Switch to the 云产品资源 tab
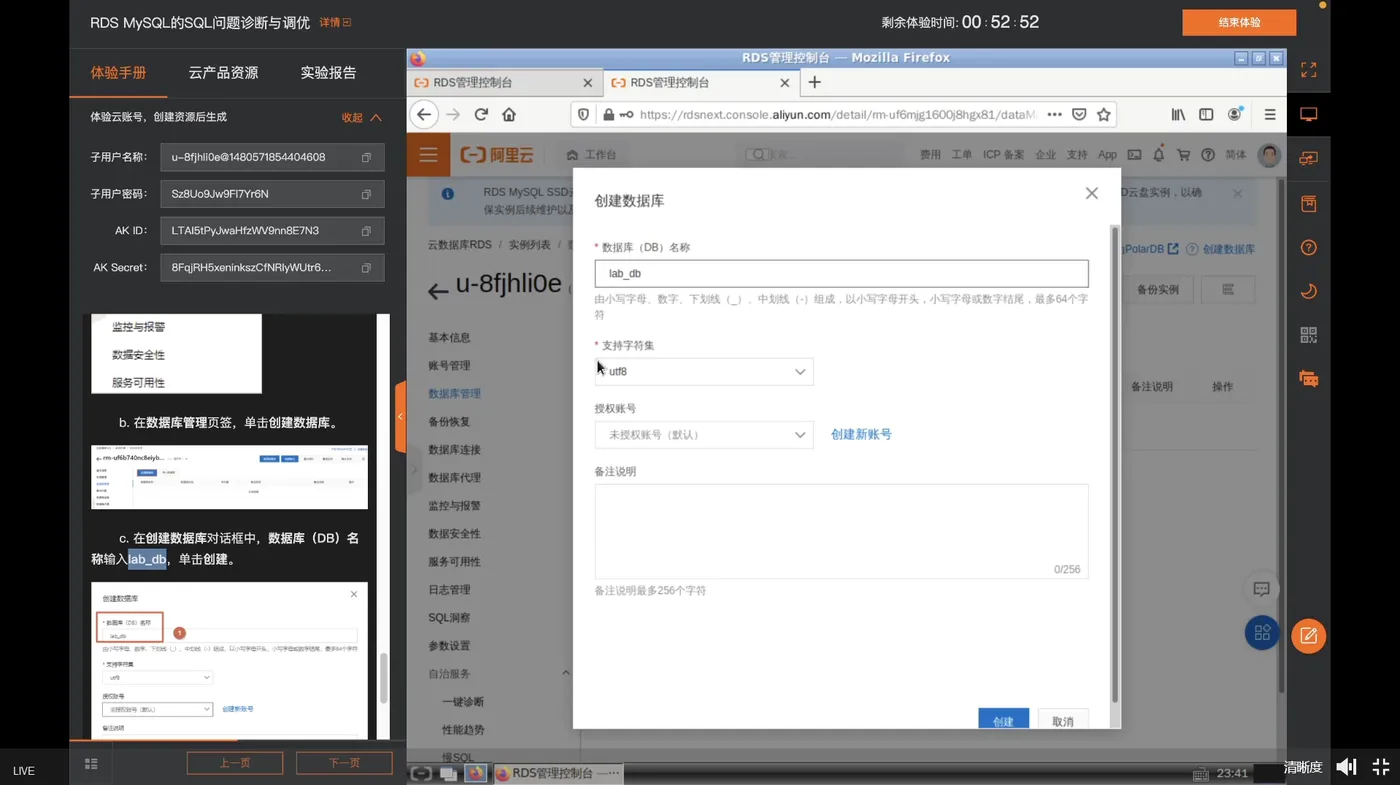Viewport: 1400px width, 785px height. click(223, 73)
